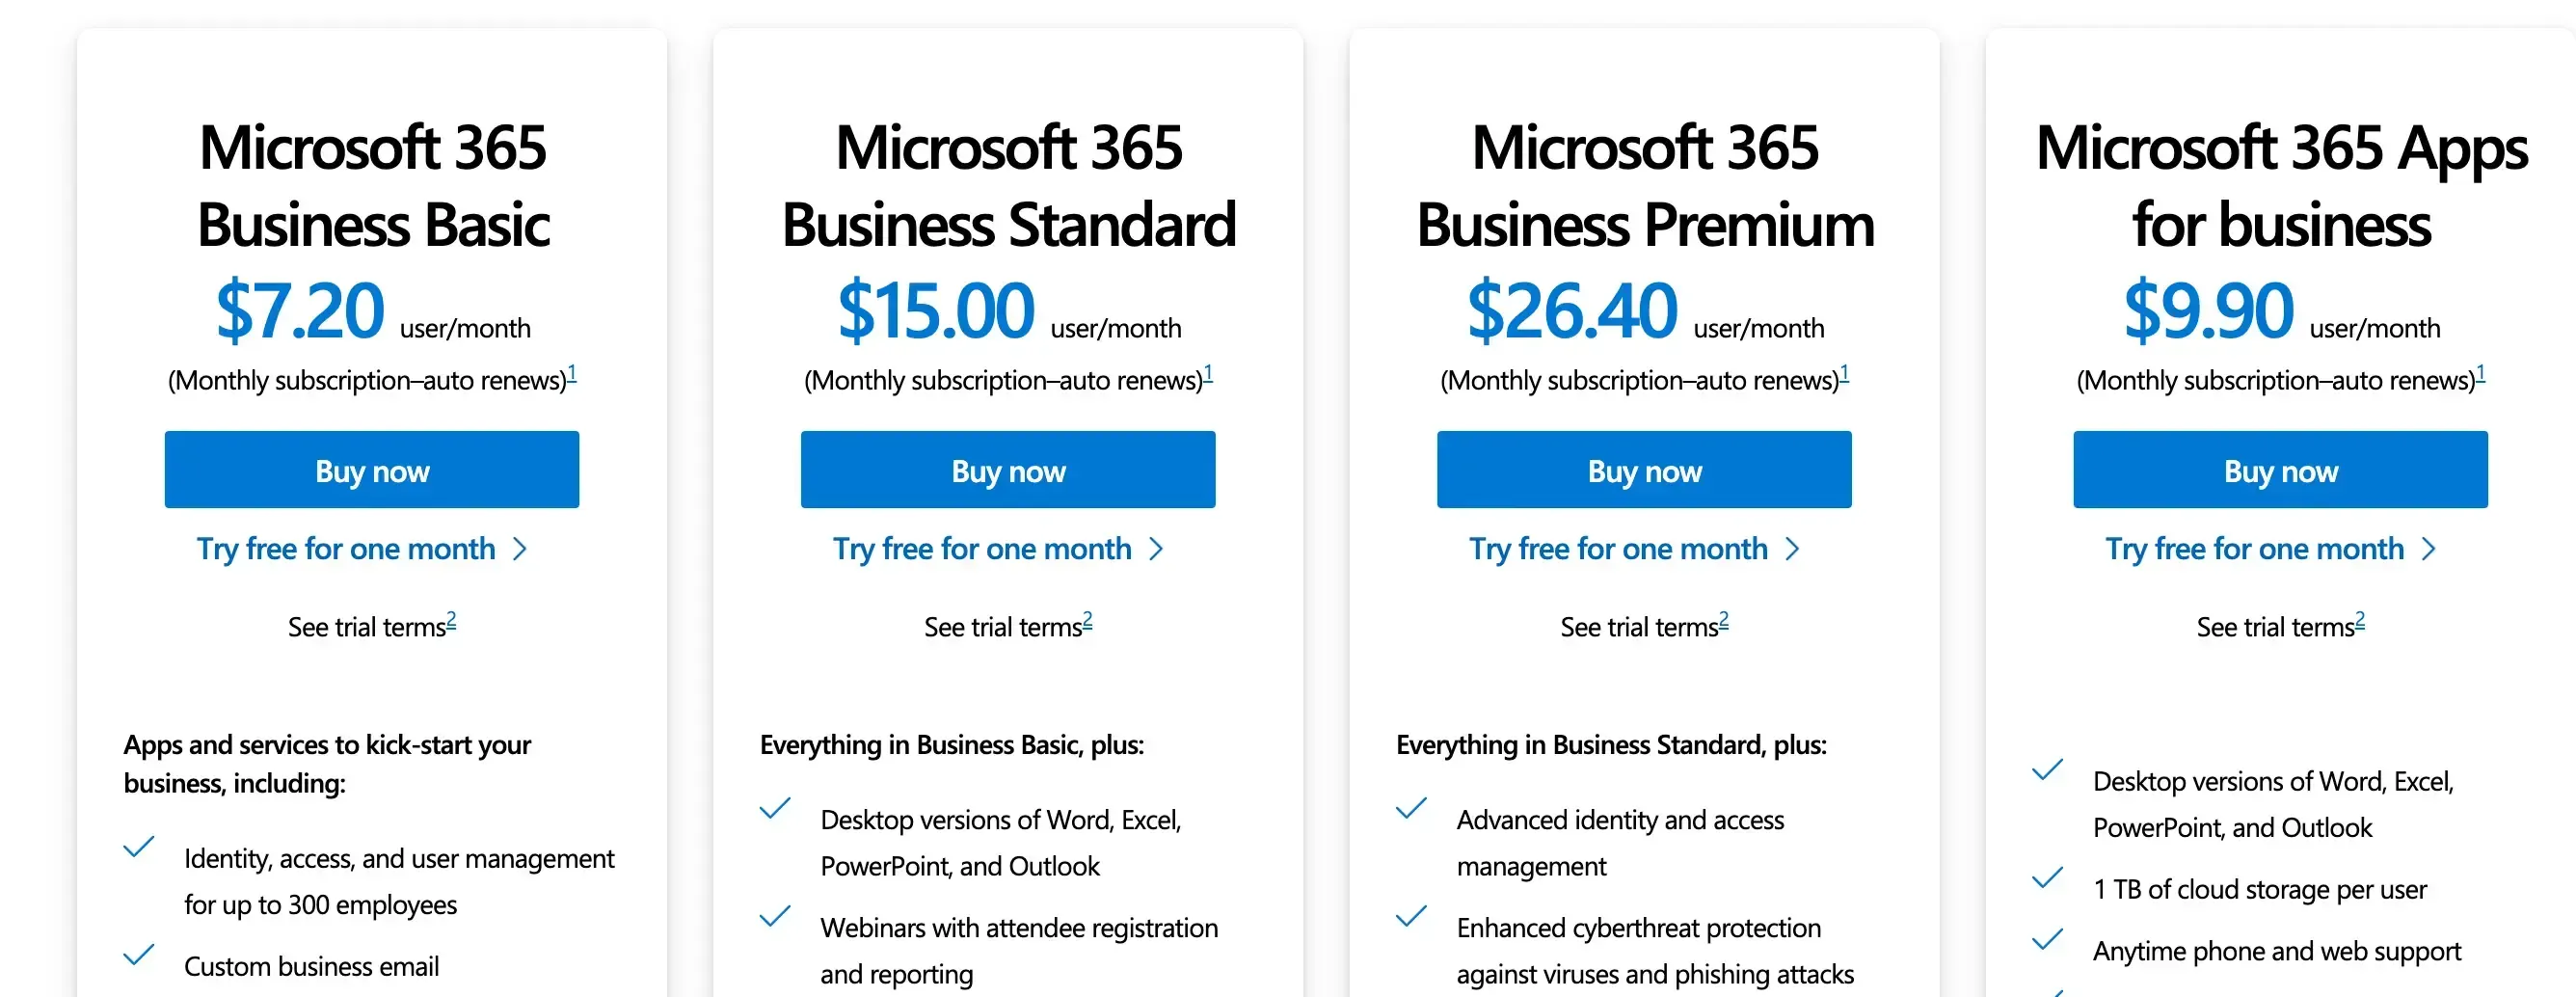The height and width of the screenshot is (997, 2576).
Task: Click checkmark beside Advanced identity and access management
Action: pos(1412,810)
